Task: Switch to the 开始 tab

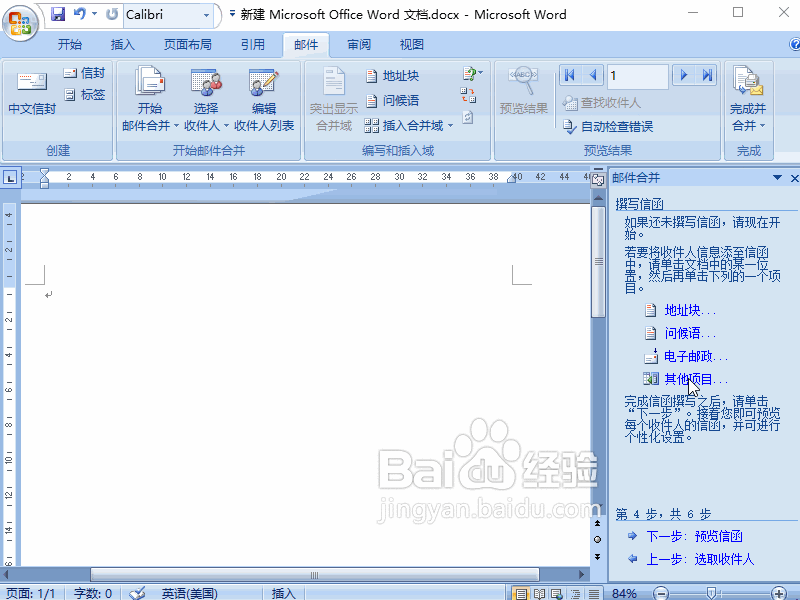Action: click(x=69, y=45)
